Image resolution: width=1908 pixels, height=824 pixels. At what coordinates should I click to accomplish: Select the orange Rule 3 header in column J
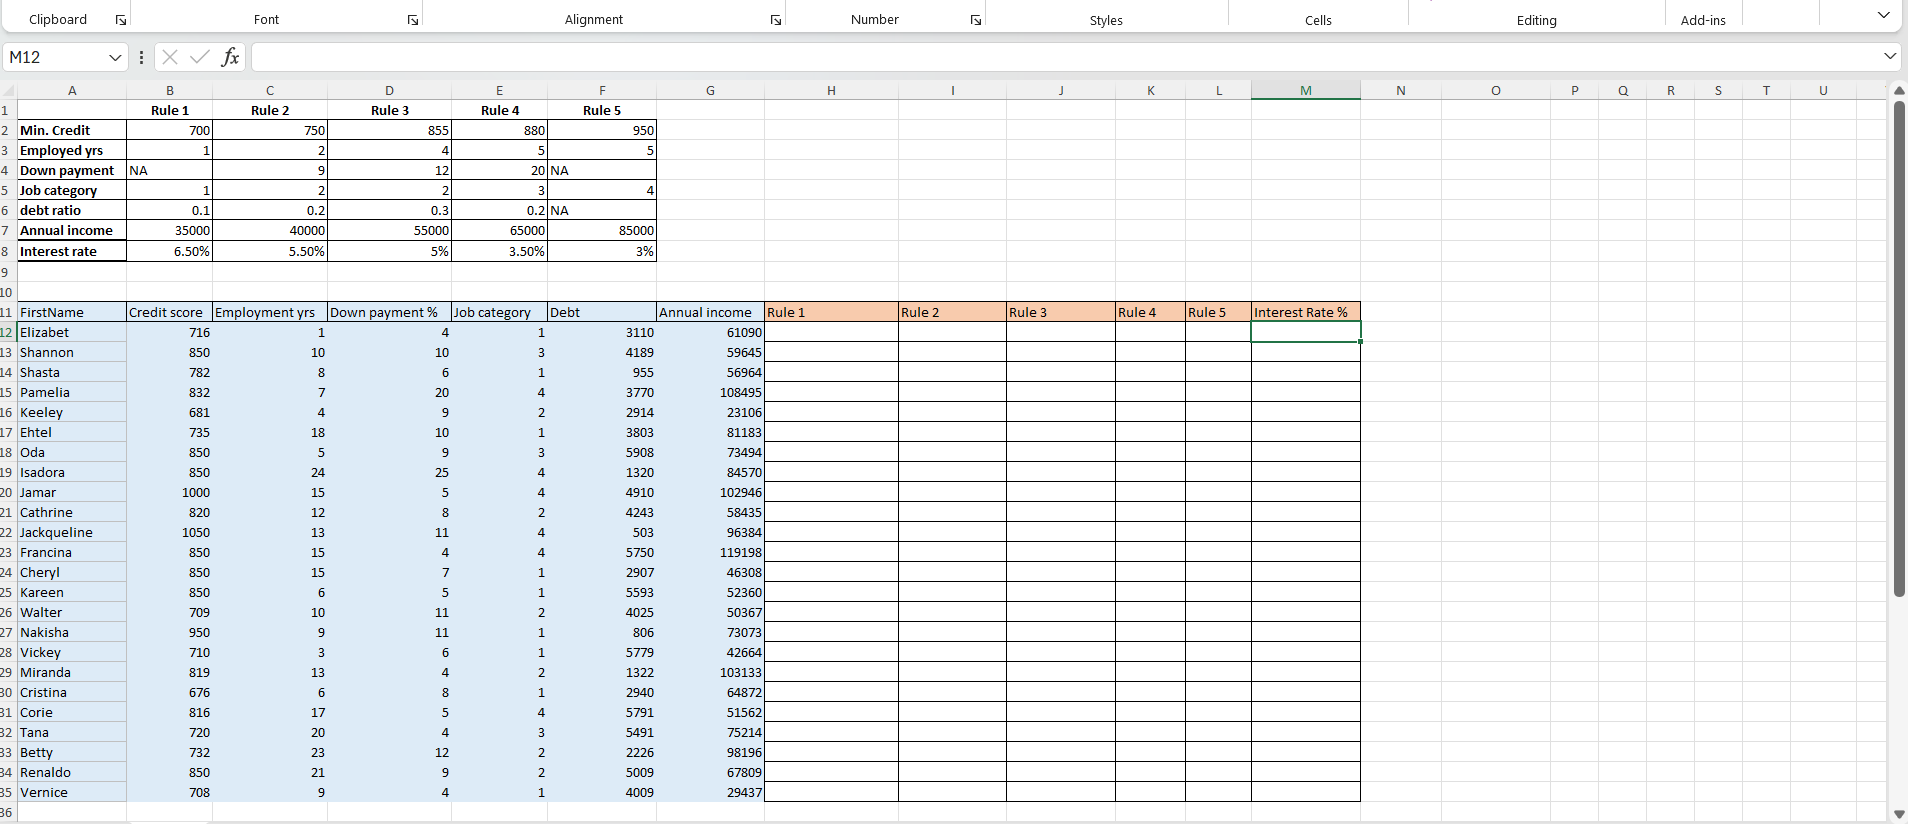click(1061, 312)
